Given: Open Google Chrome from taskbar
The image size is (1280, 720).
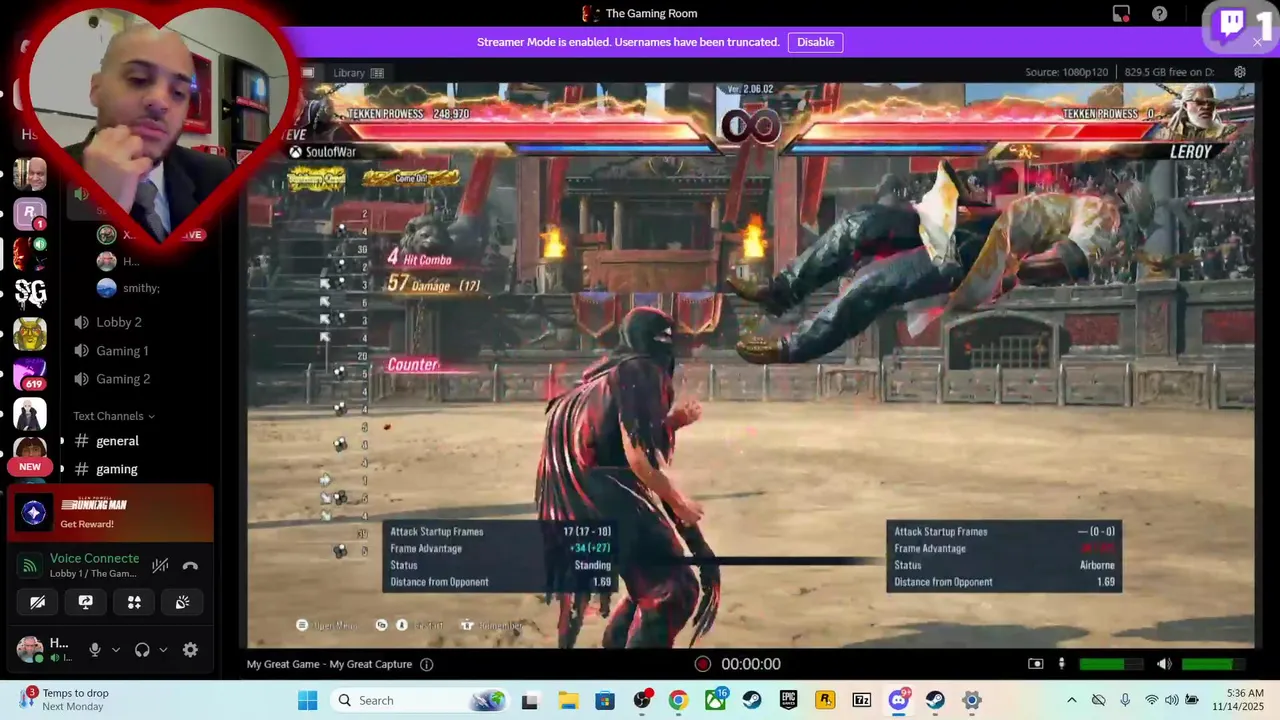Looking at the screenshot, I should point(678,700).
